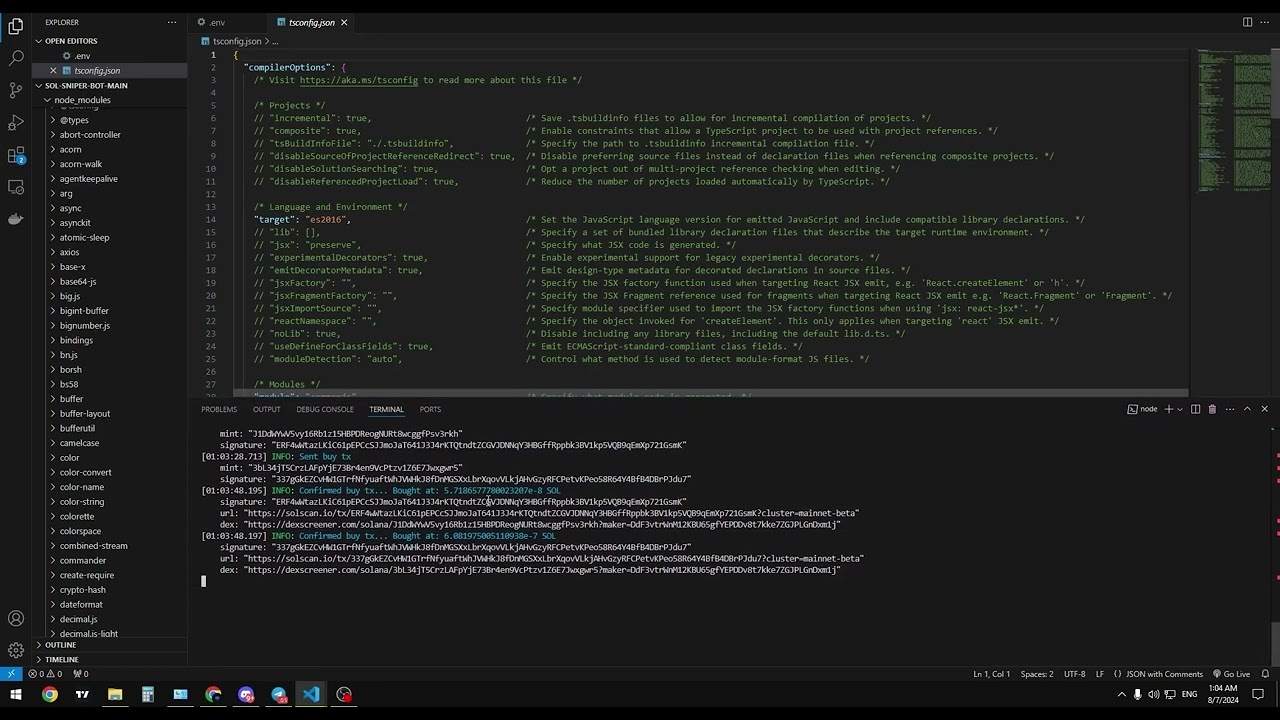Change indentation Spaces: 2

pyautogui.click(x=1037, y=674)
